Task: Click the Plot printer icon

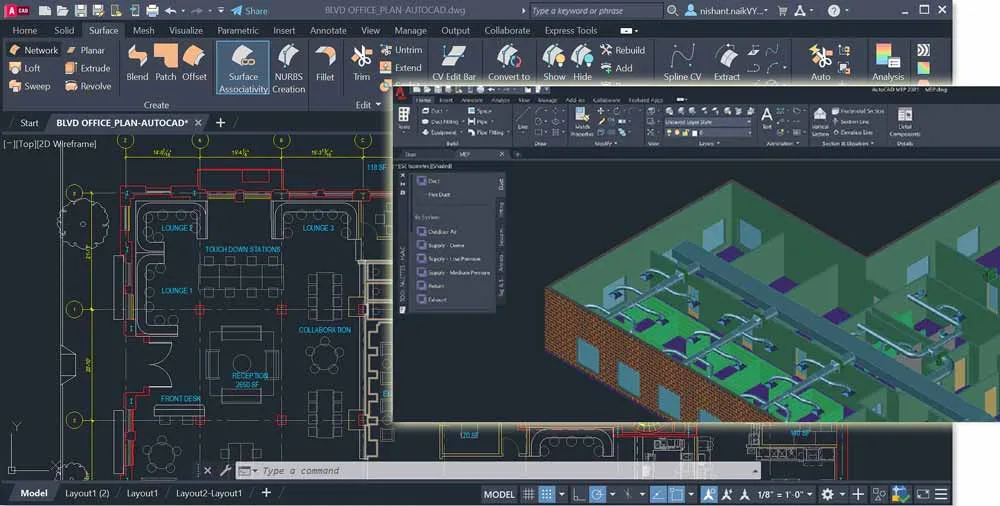Action: point(152,10)
